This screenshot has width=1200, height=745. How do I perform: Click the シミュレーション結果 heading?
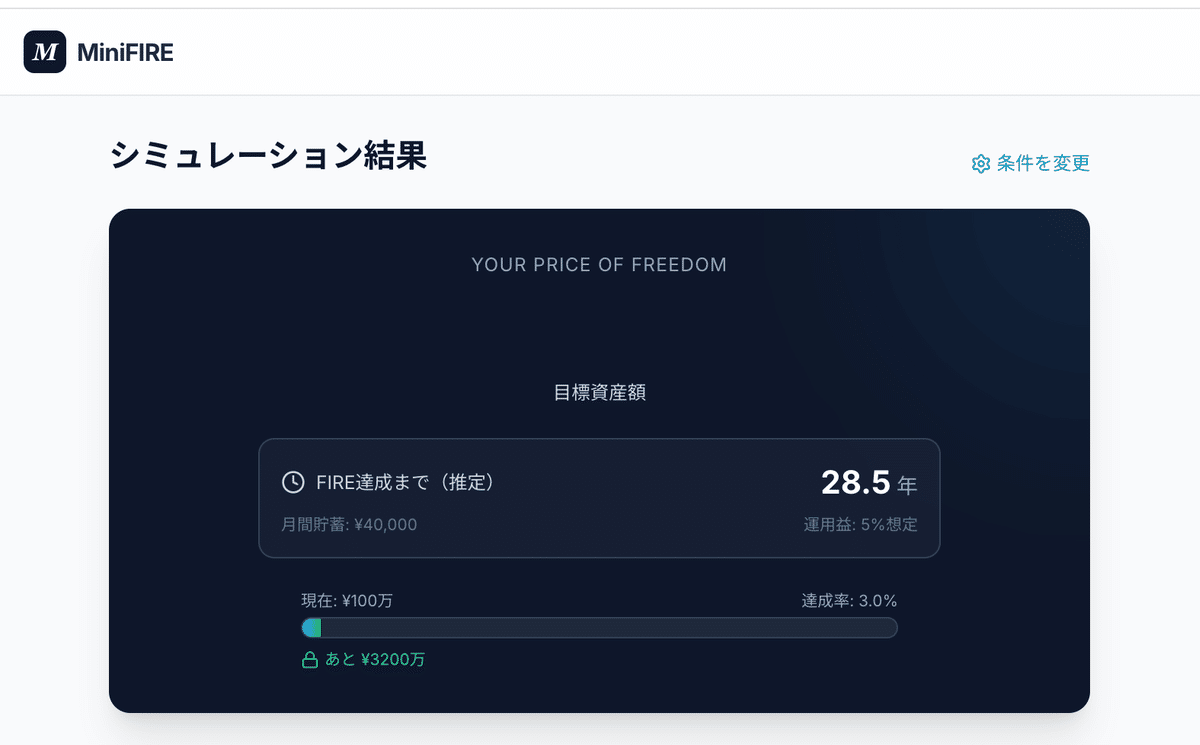[270, 156]
